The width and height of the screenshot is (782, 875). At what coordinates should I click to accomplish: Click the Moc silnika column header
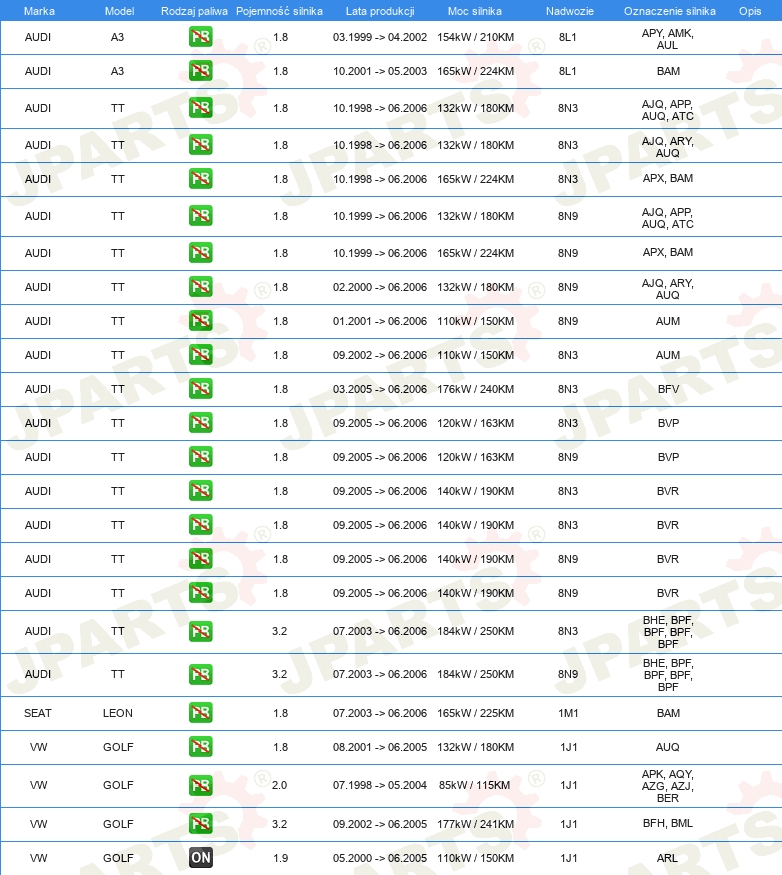(474, 11)
